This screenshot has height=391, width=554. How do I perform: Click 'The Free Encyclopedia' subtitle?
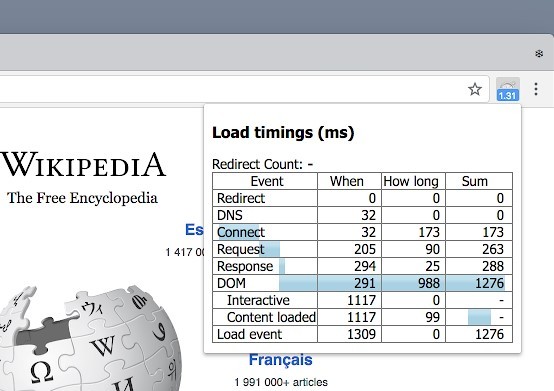click(x=82, y=198)
